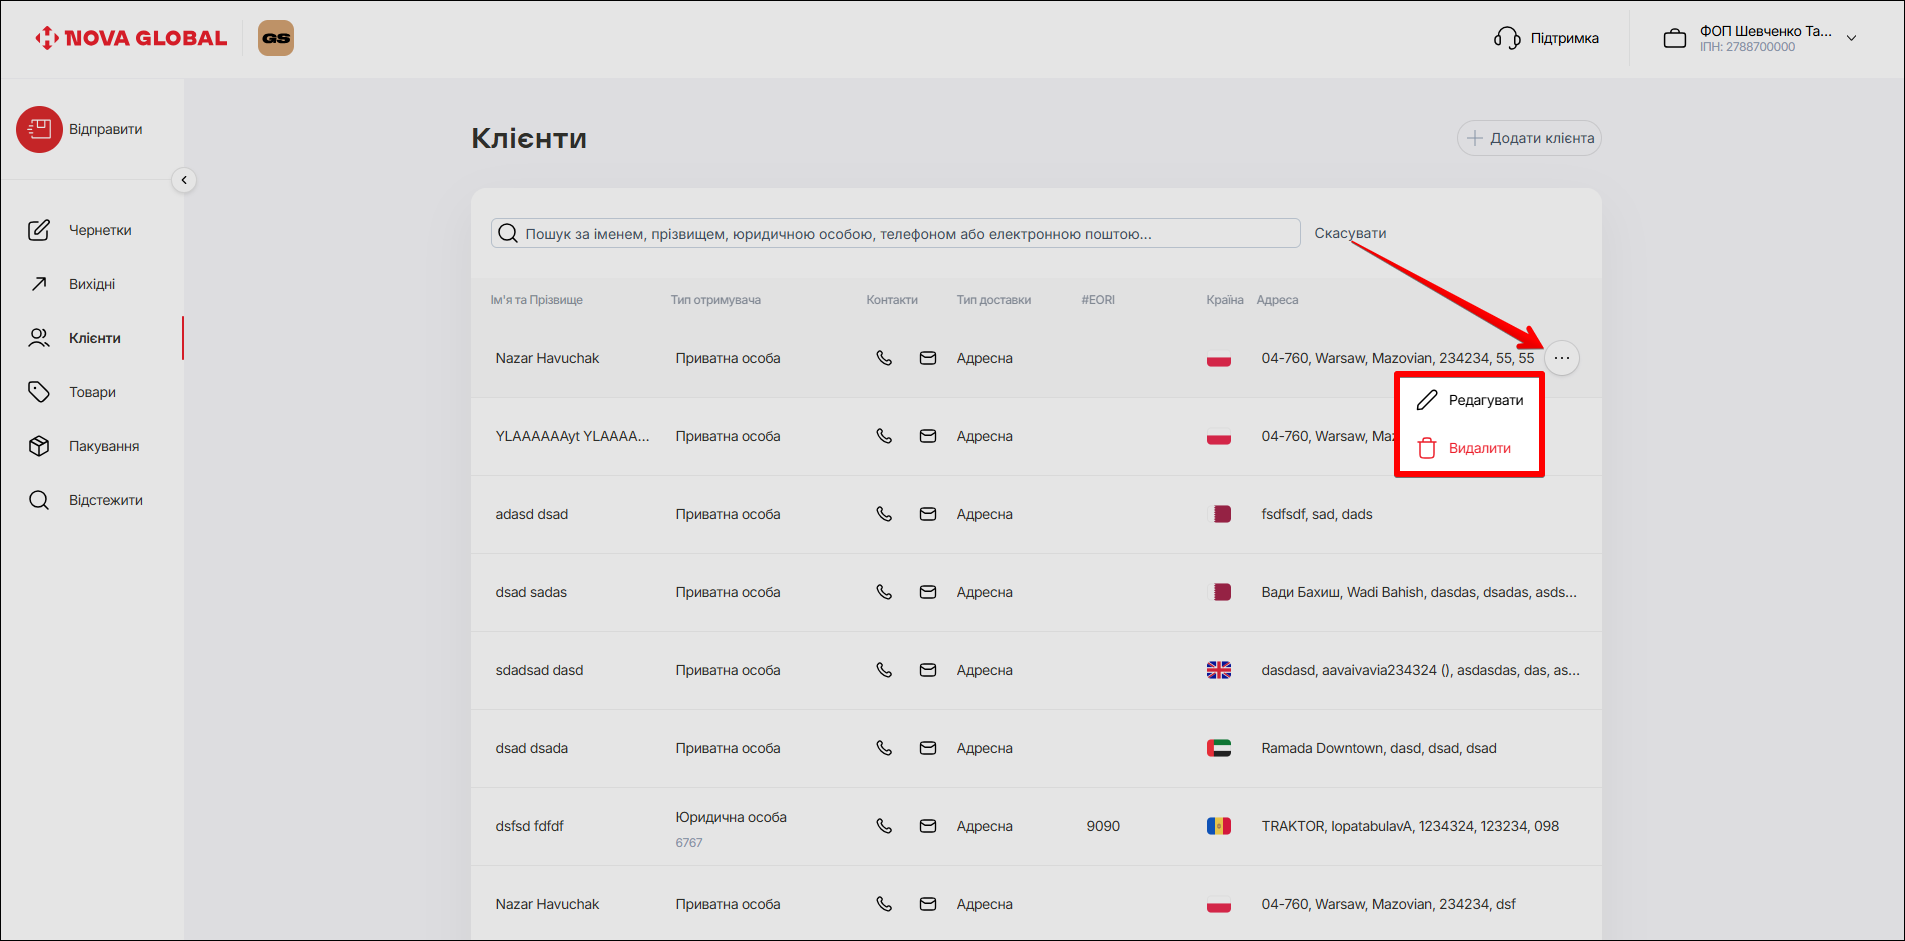The image size is (1905, 941).
Task: Click email icon for adasd dsad row
Action: click(x=928, y=514)
